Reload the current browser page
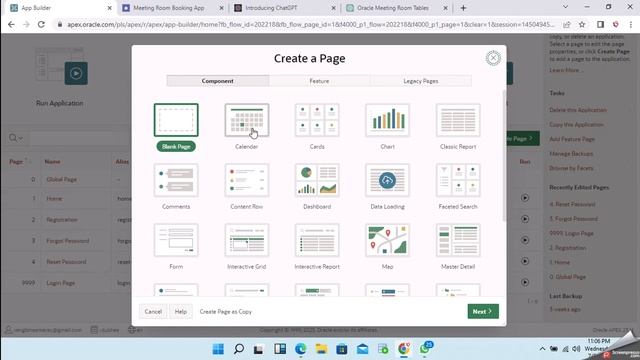 (x=41, y=24)
